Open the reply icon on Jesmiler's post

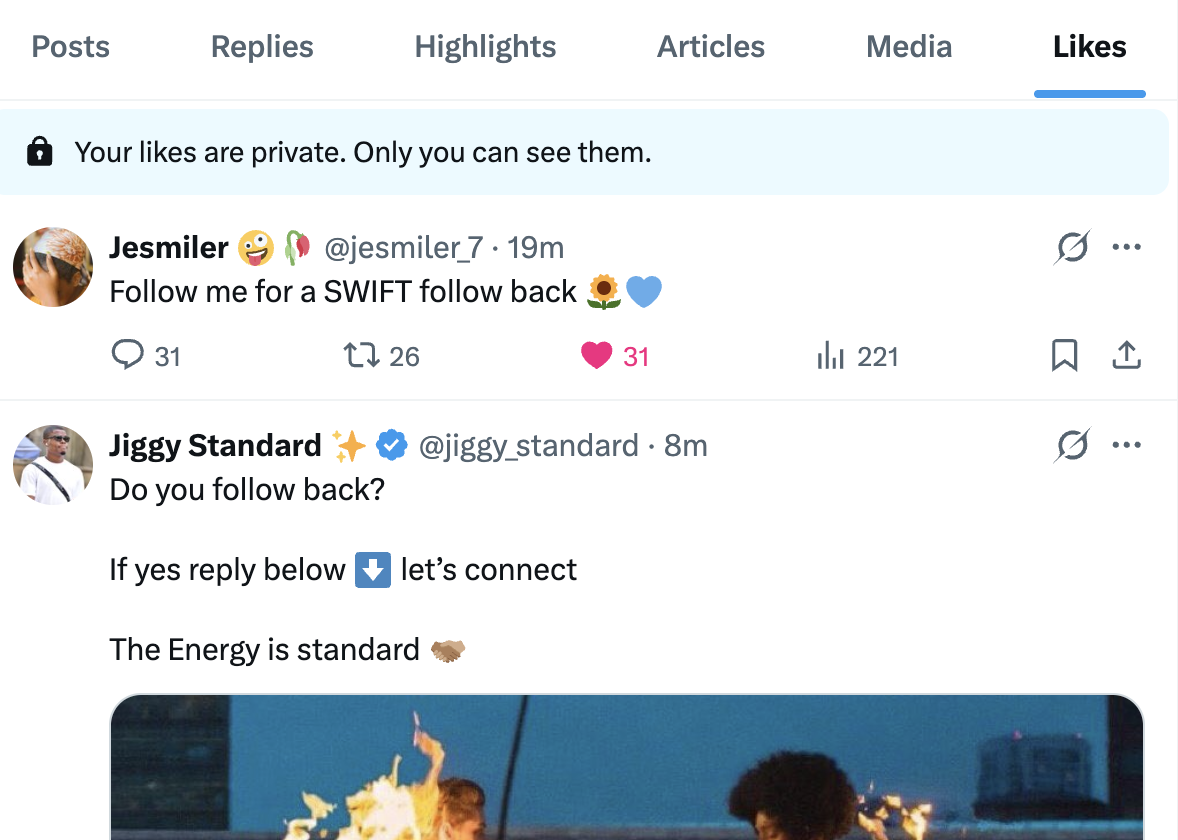[128, 355]
